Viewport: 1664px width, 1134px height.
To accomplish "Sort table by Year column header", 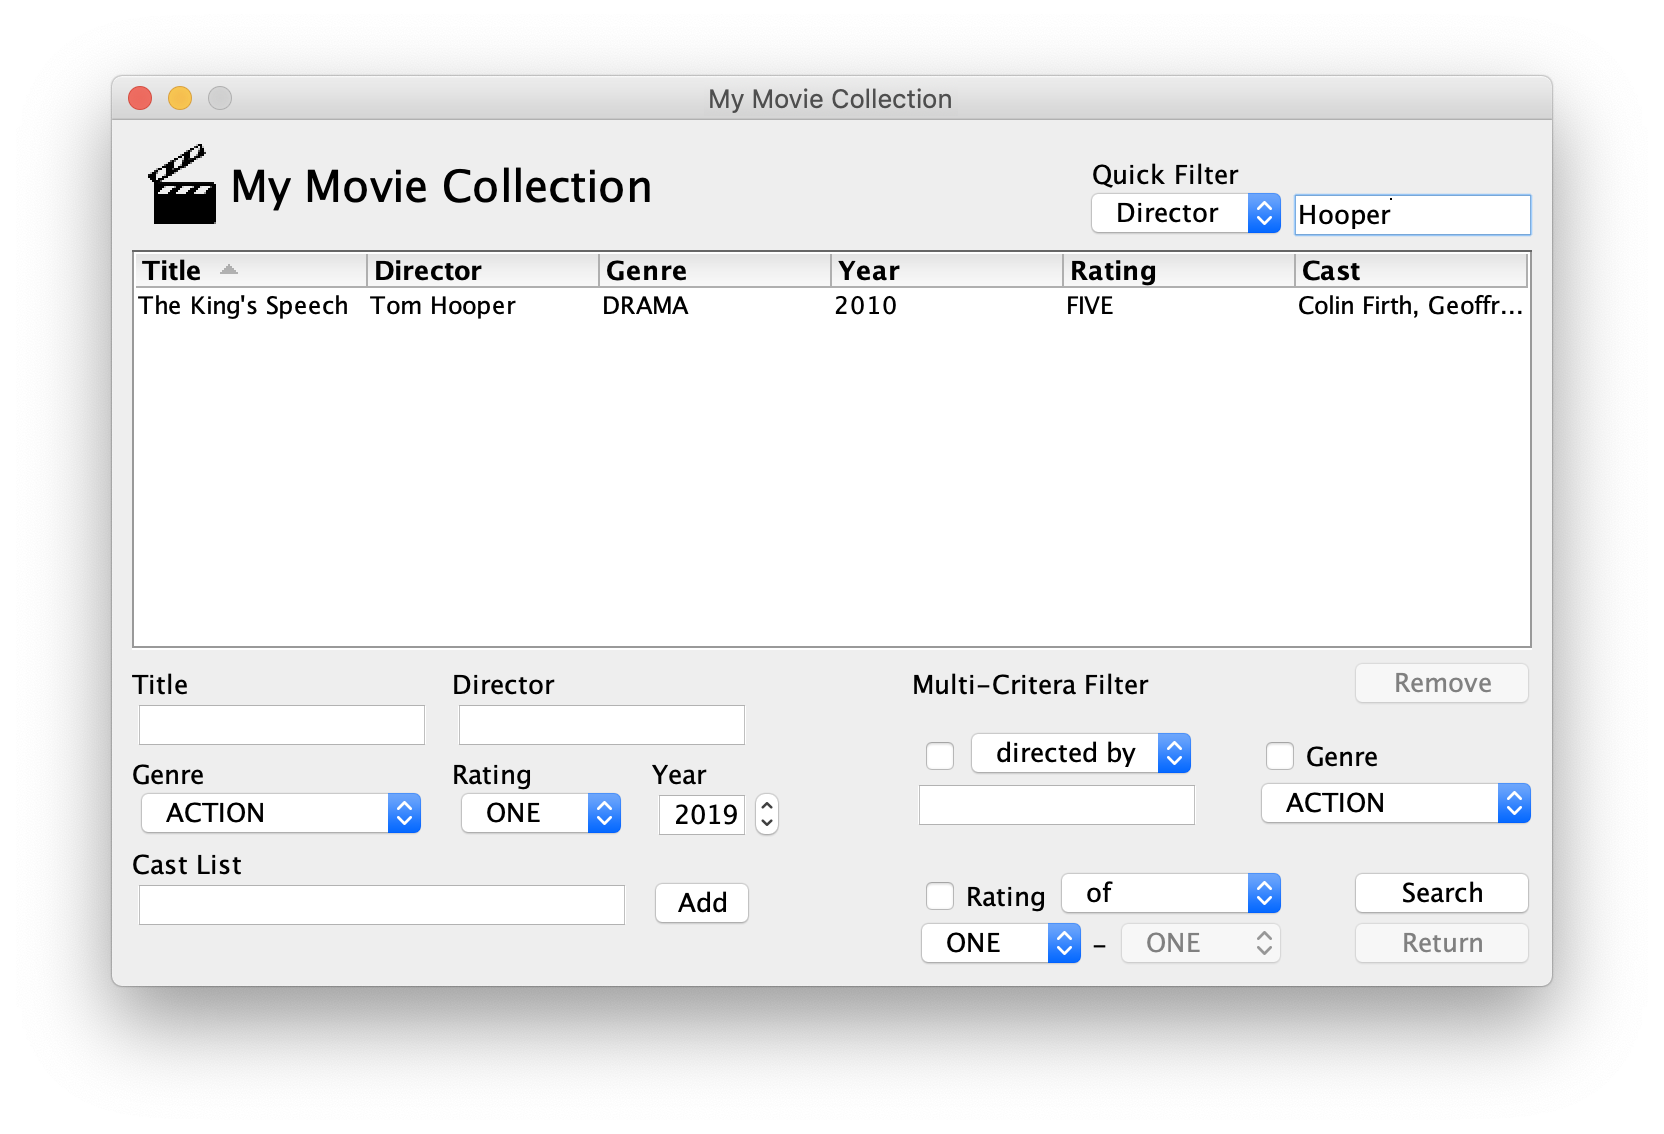I will tap(947, 271).
